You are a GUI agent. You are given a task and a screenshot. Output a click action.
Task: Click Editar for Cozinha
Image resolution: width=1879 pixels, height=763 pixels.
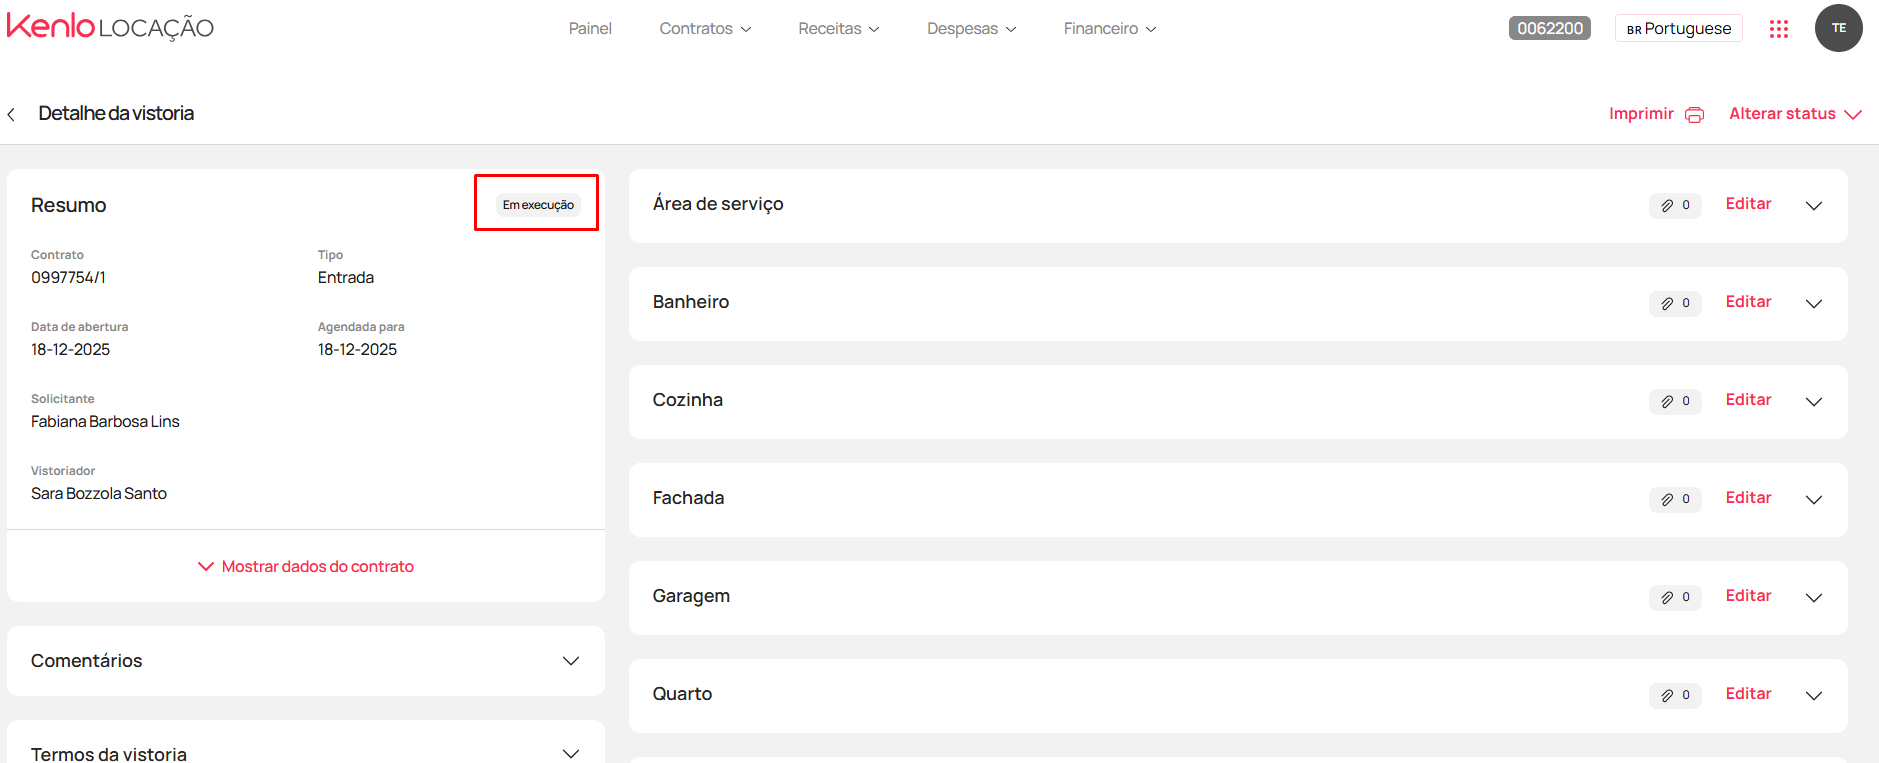[1748, 400]
